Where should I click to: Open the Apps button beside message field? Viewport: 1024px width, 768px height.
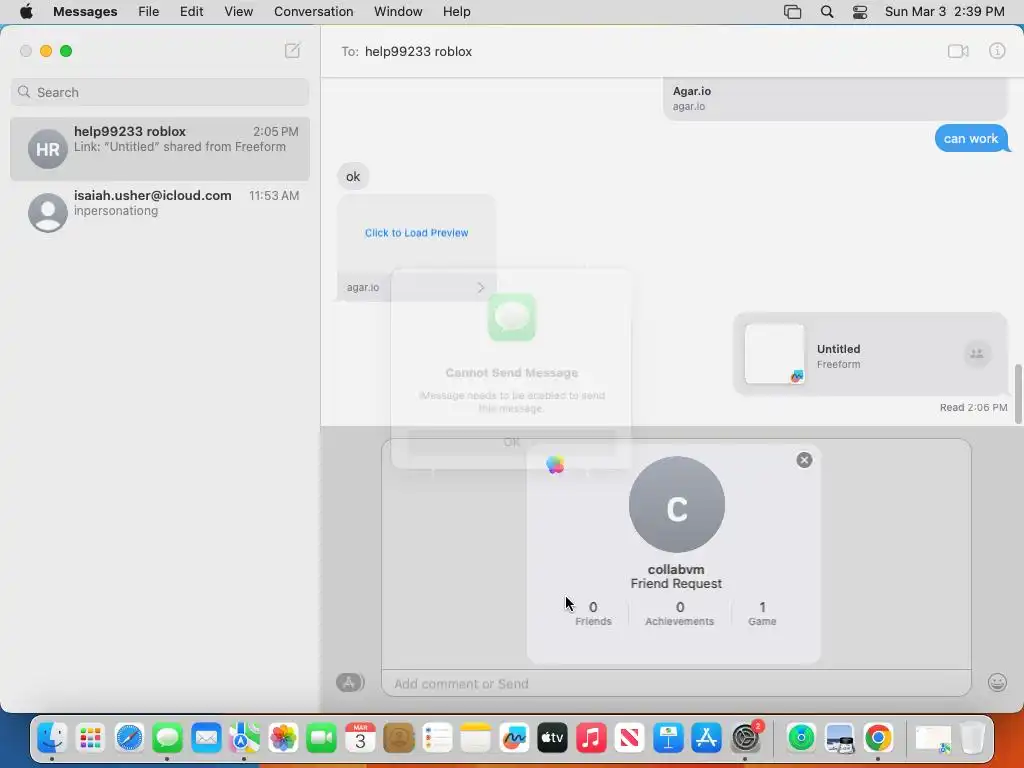point(350,682)
